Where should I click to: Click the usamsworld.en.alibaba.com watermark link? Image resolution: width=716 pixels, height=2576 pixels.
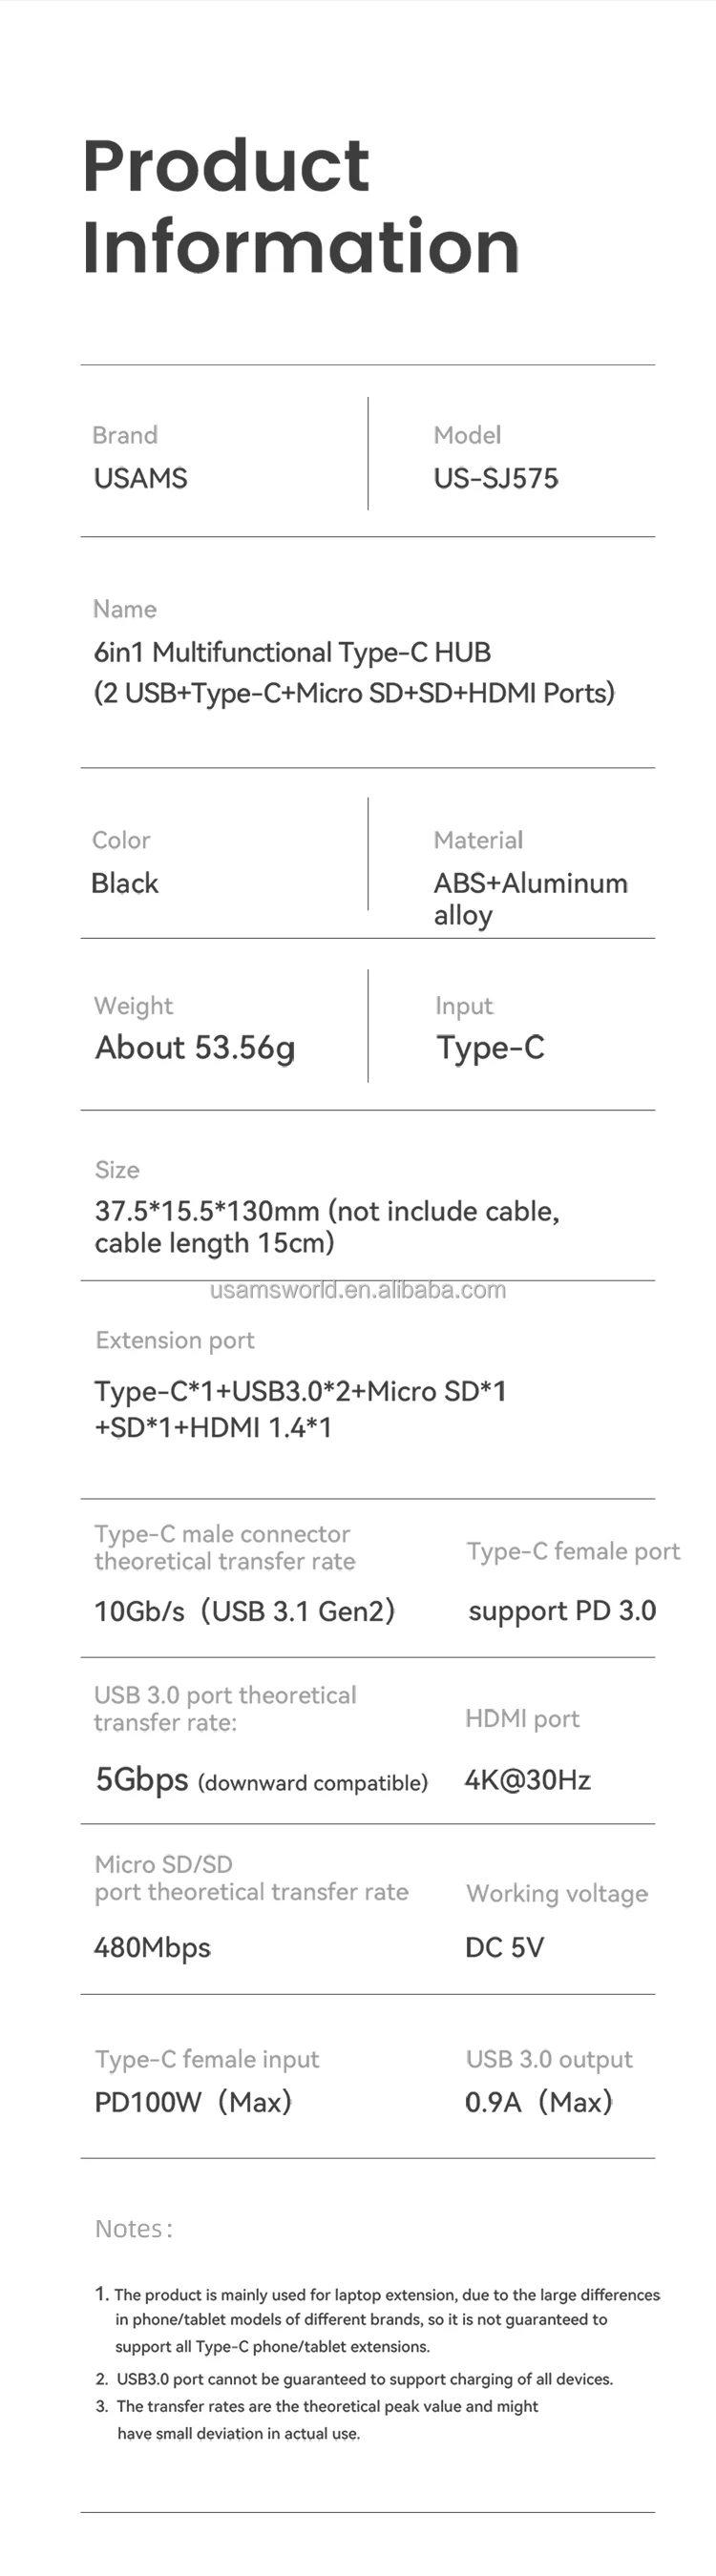tap(357, 1290)
